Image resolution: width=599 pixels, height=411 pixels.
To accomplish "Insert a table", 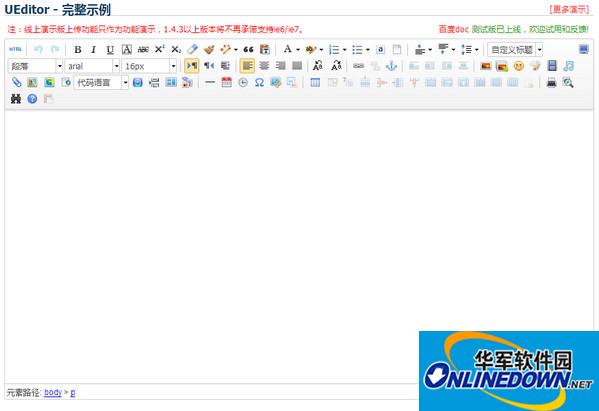I will pyautogui.click(x=315, y=82).
